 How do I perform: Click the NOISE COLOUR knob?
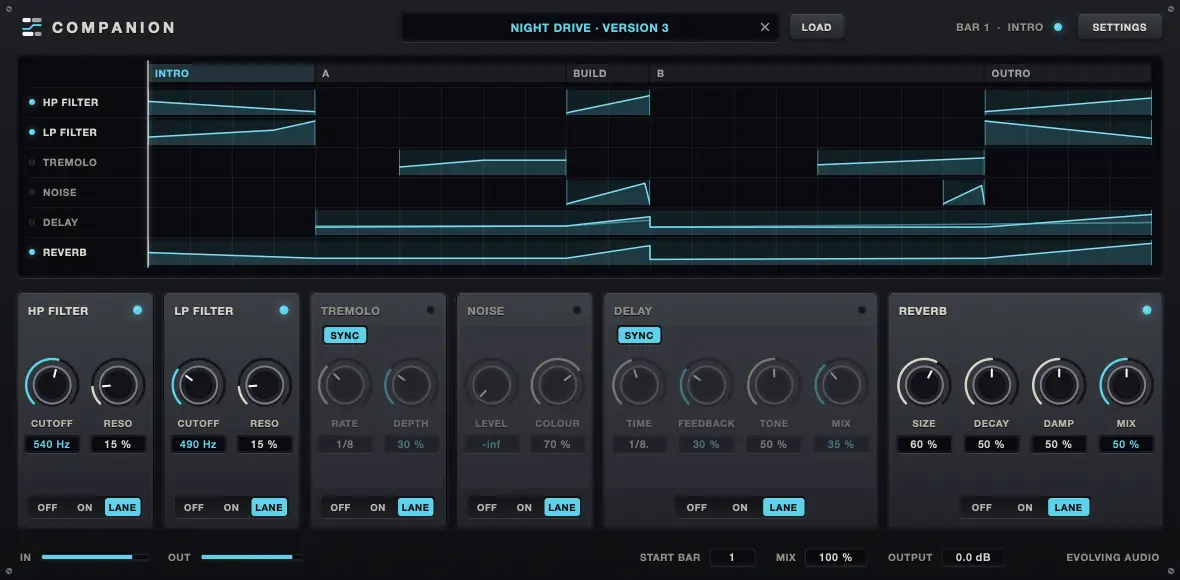(558, 384)
